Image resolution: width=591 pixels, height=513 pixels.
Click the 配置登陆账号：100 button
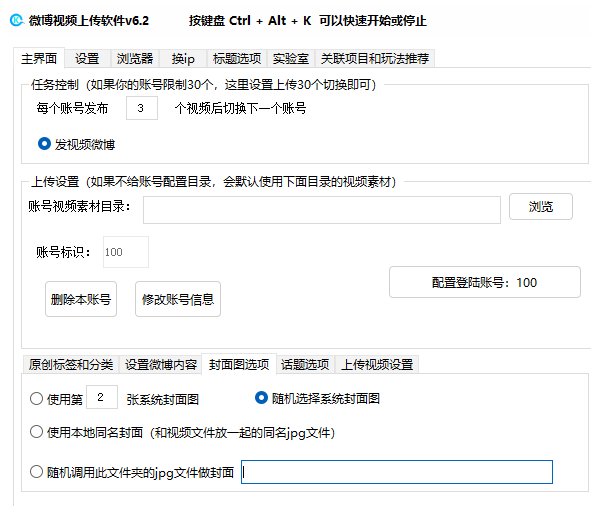pos(485,282)
